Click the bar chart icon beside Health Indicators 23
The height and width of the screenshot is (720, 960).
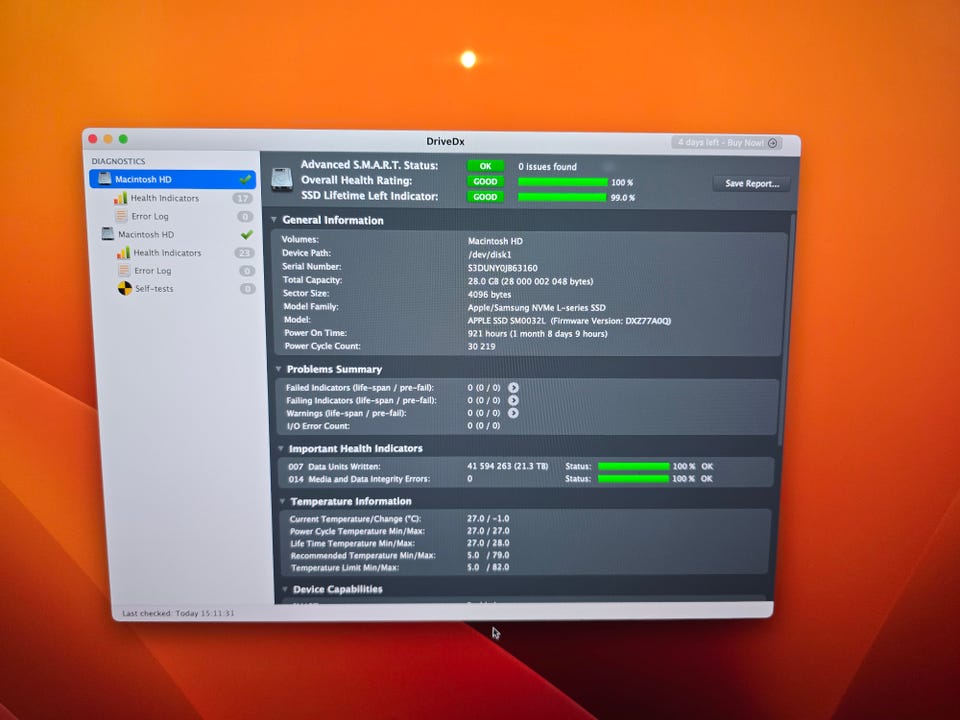[123, 253]
